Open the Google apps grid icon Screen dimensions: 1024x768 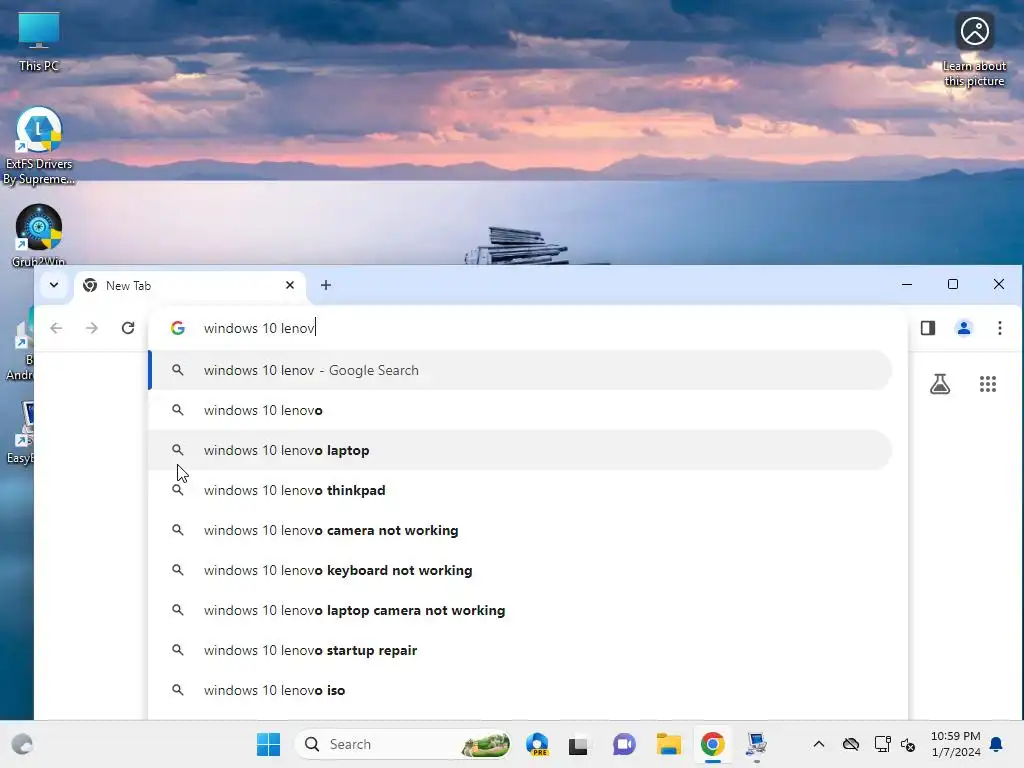[x=988, y=384]
